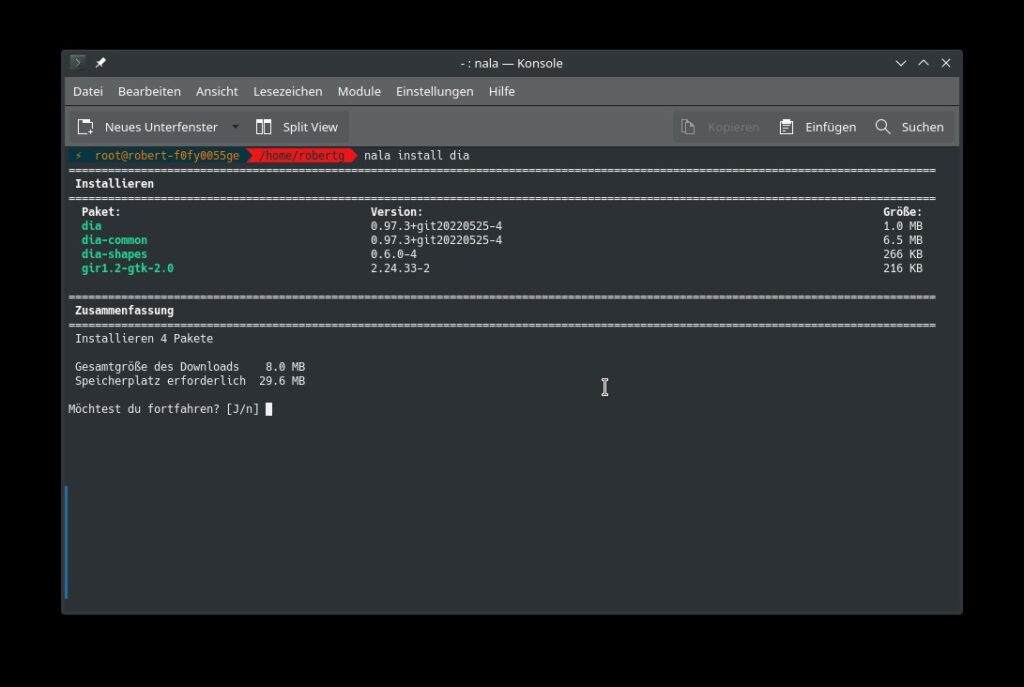
Task: Click the prompt text root@robert-f0fy0055ge
Action: click(x=167, y=155)
